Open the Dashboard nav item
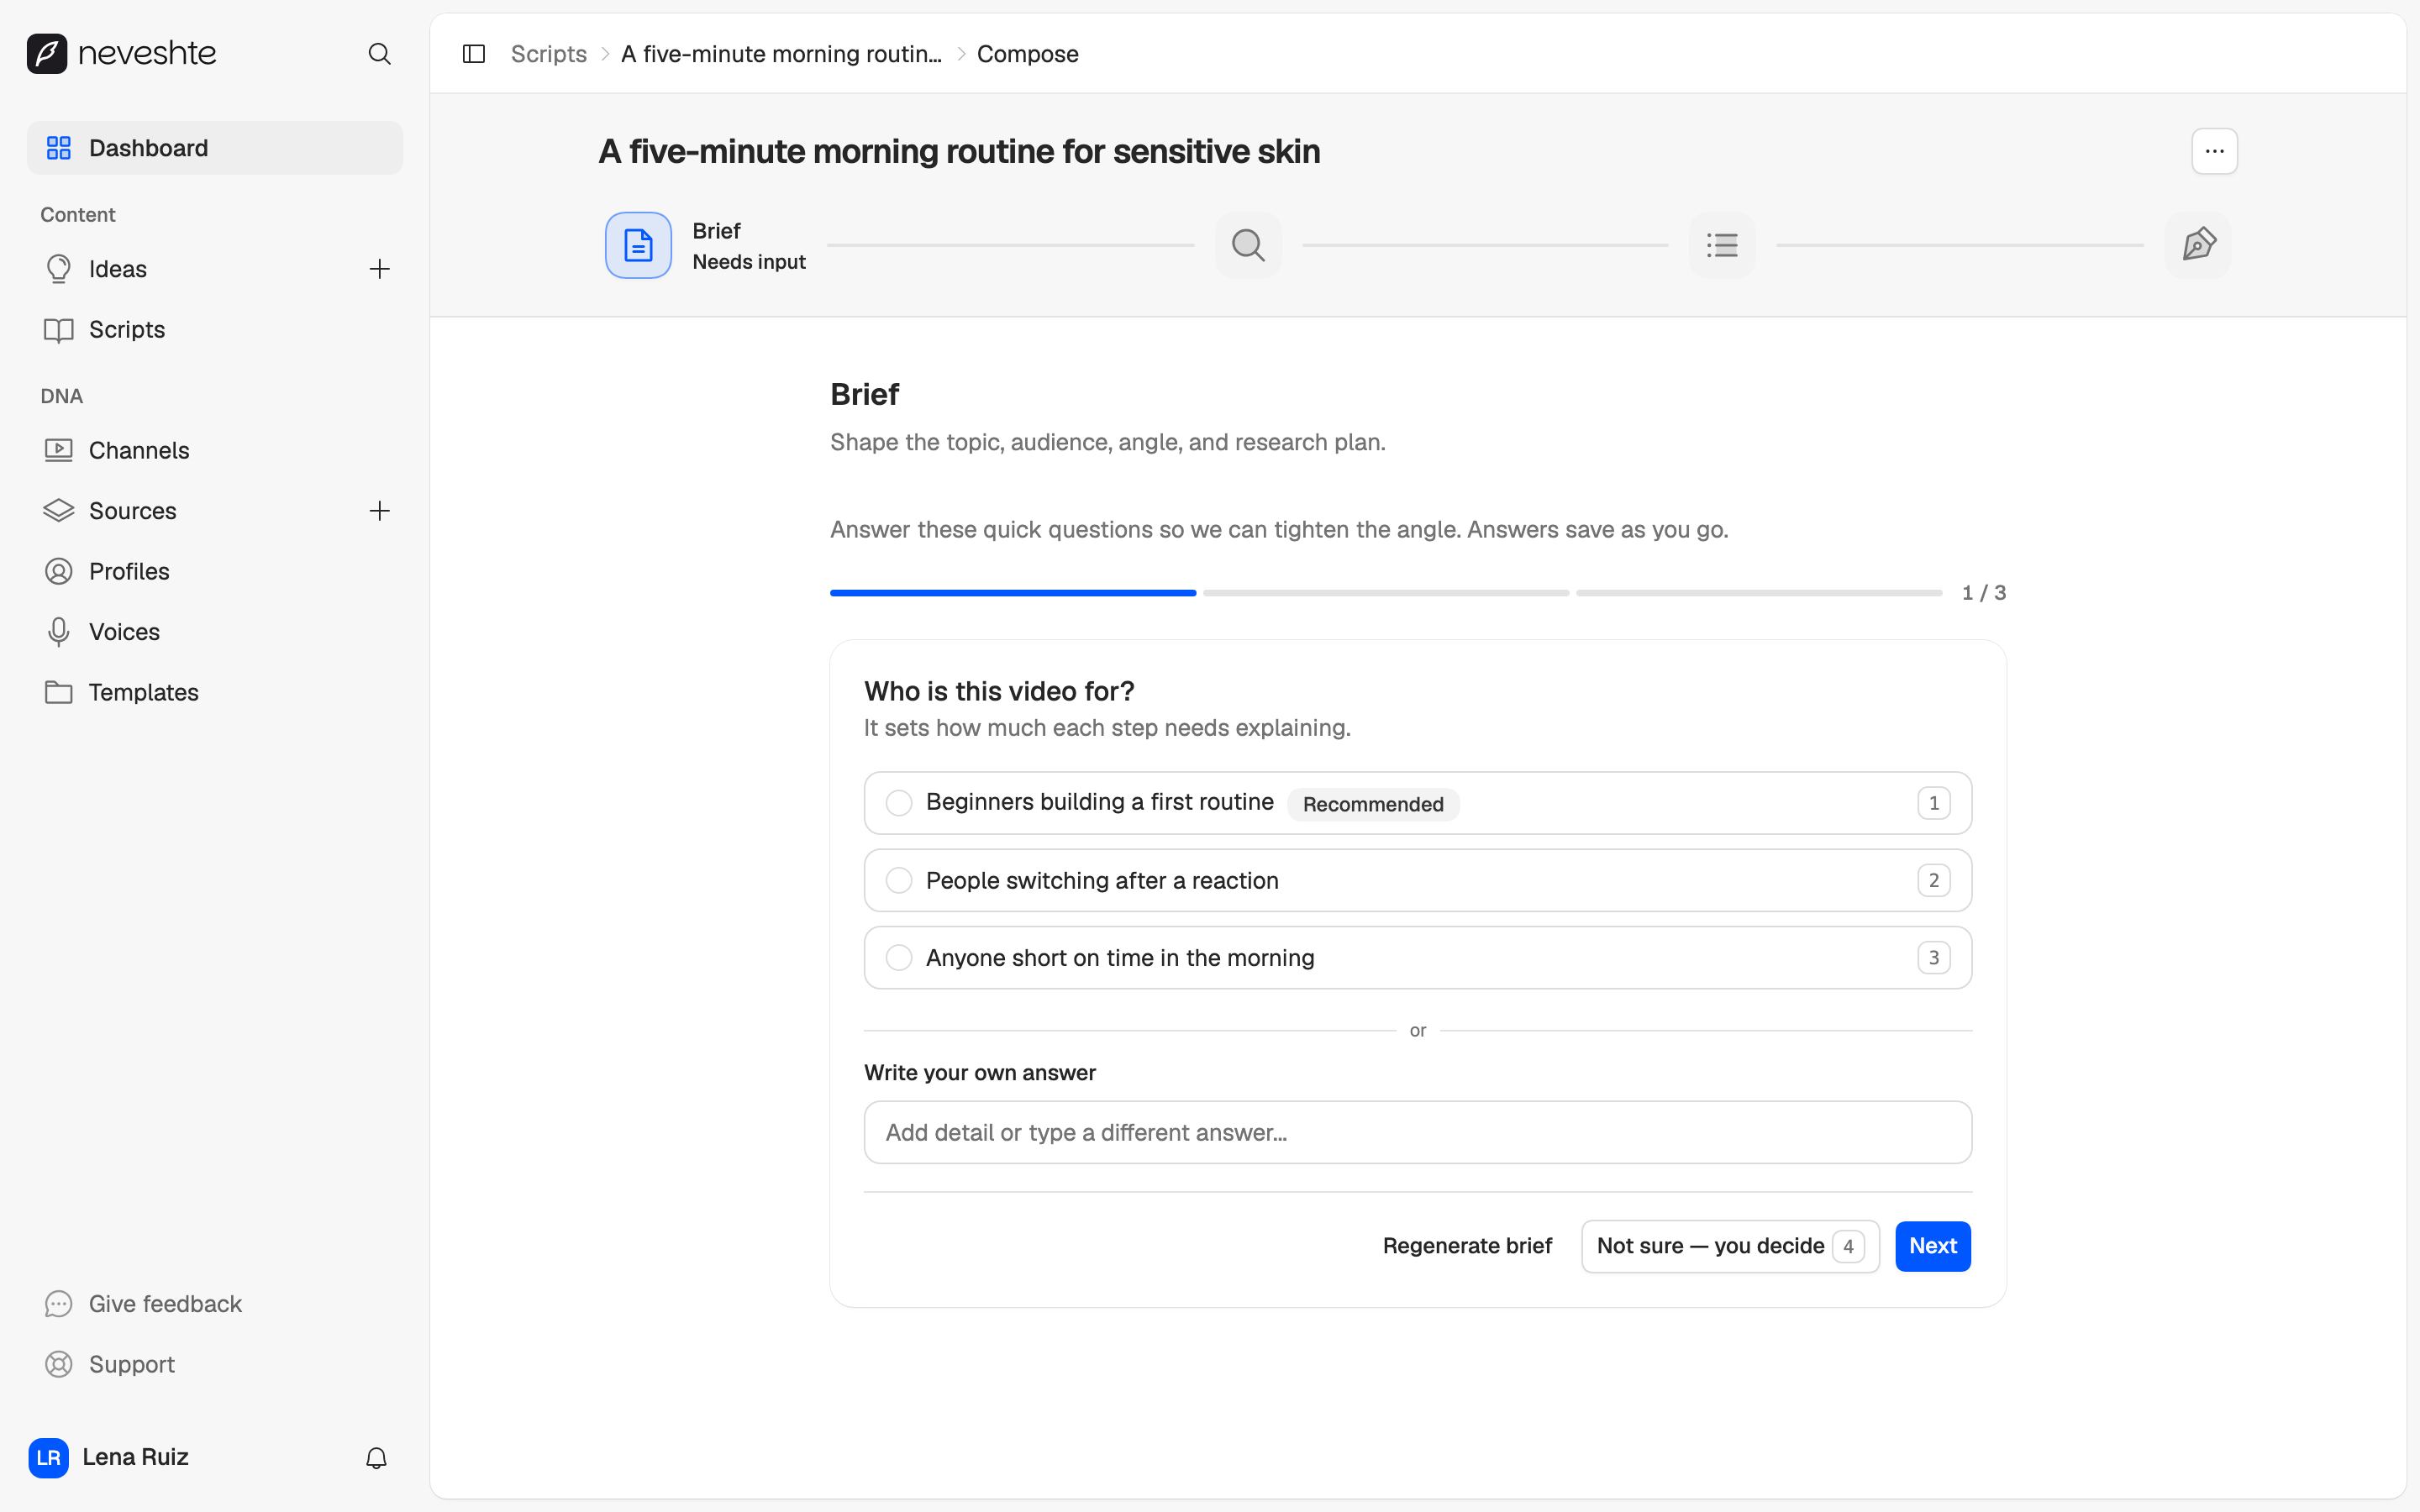This screenshot has height=1512, width=2420. click(215, 148)
